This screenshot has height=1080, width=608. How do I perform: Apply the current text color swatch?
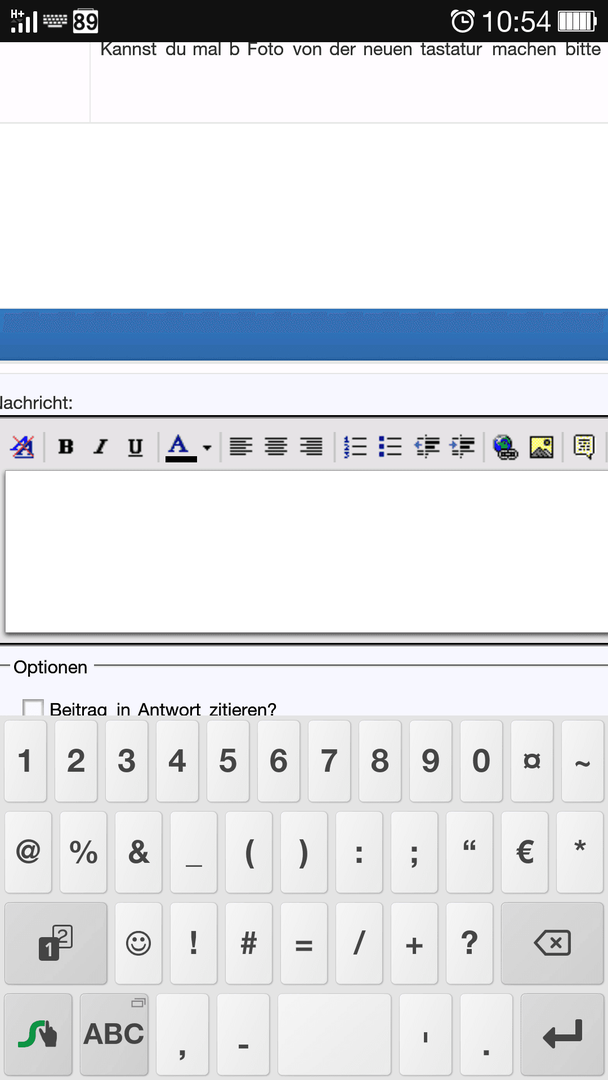click(180, 448)
